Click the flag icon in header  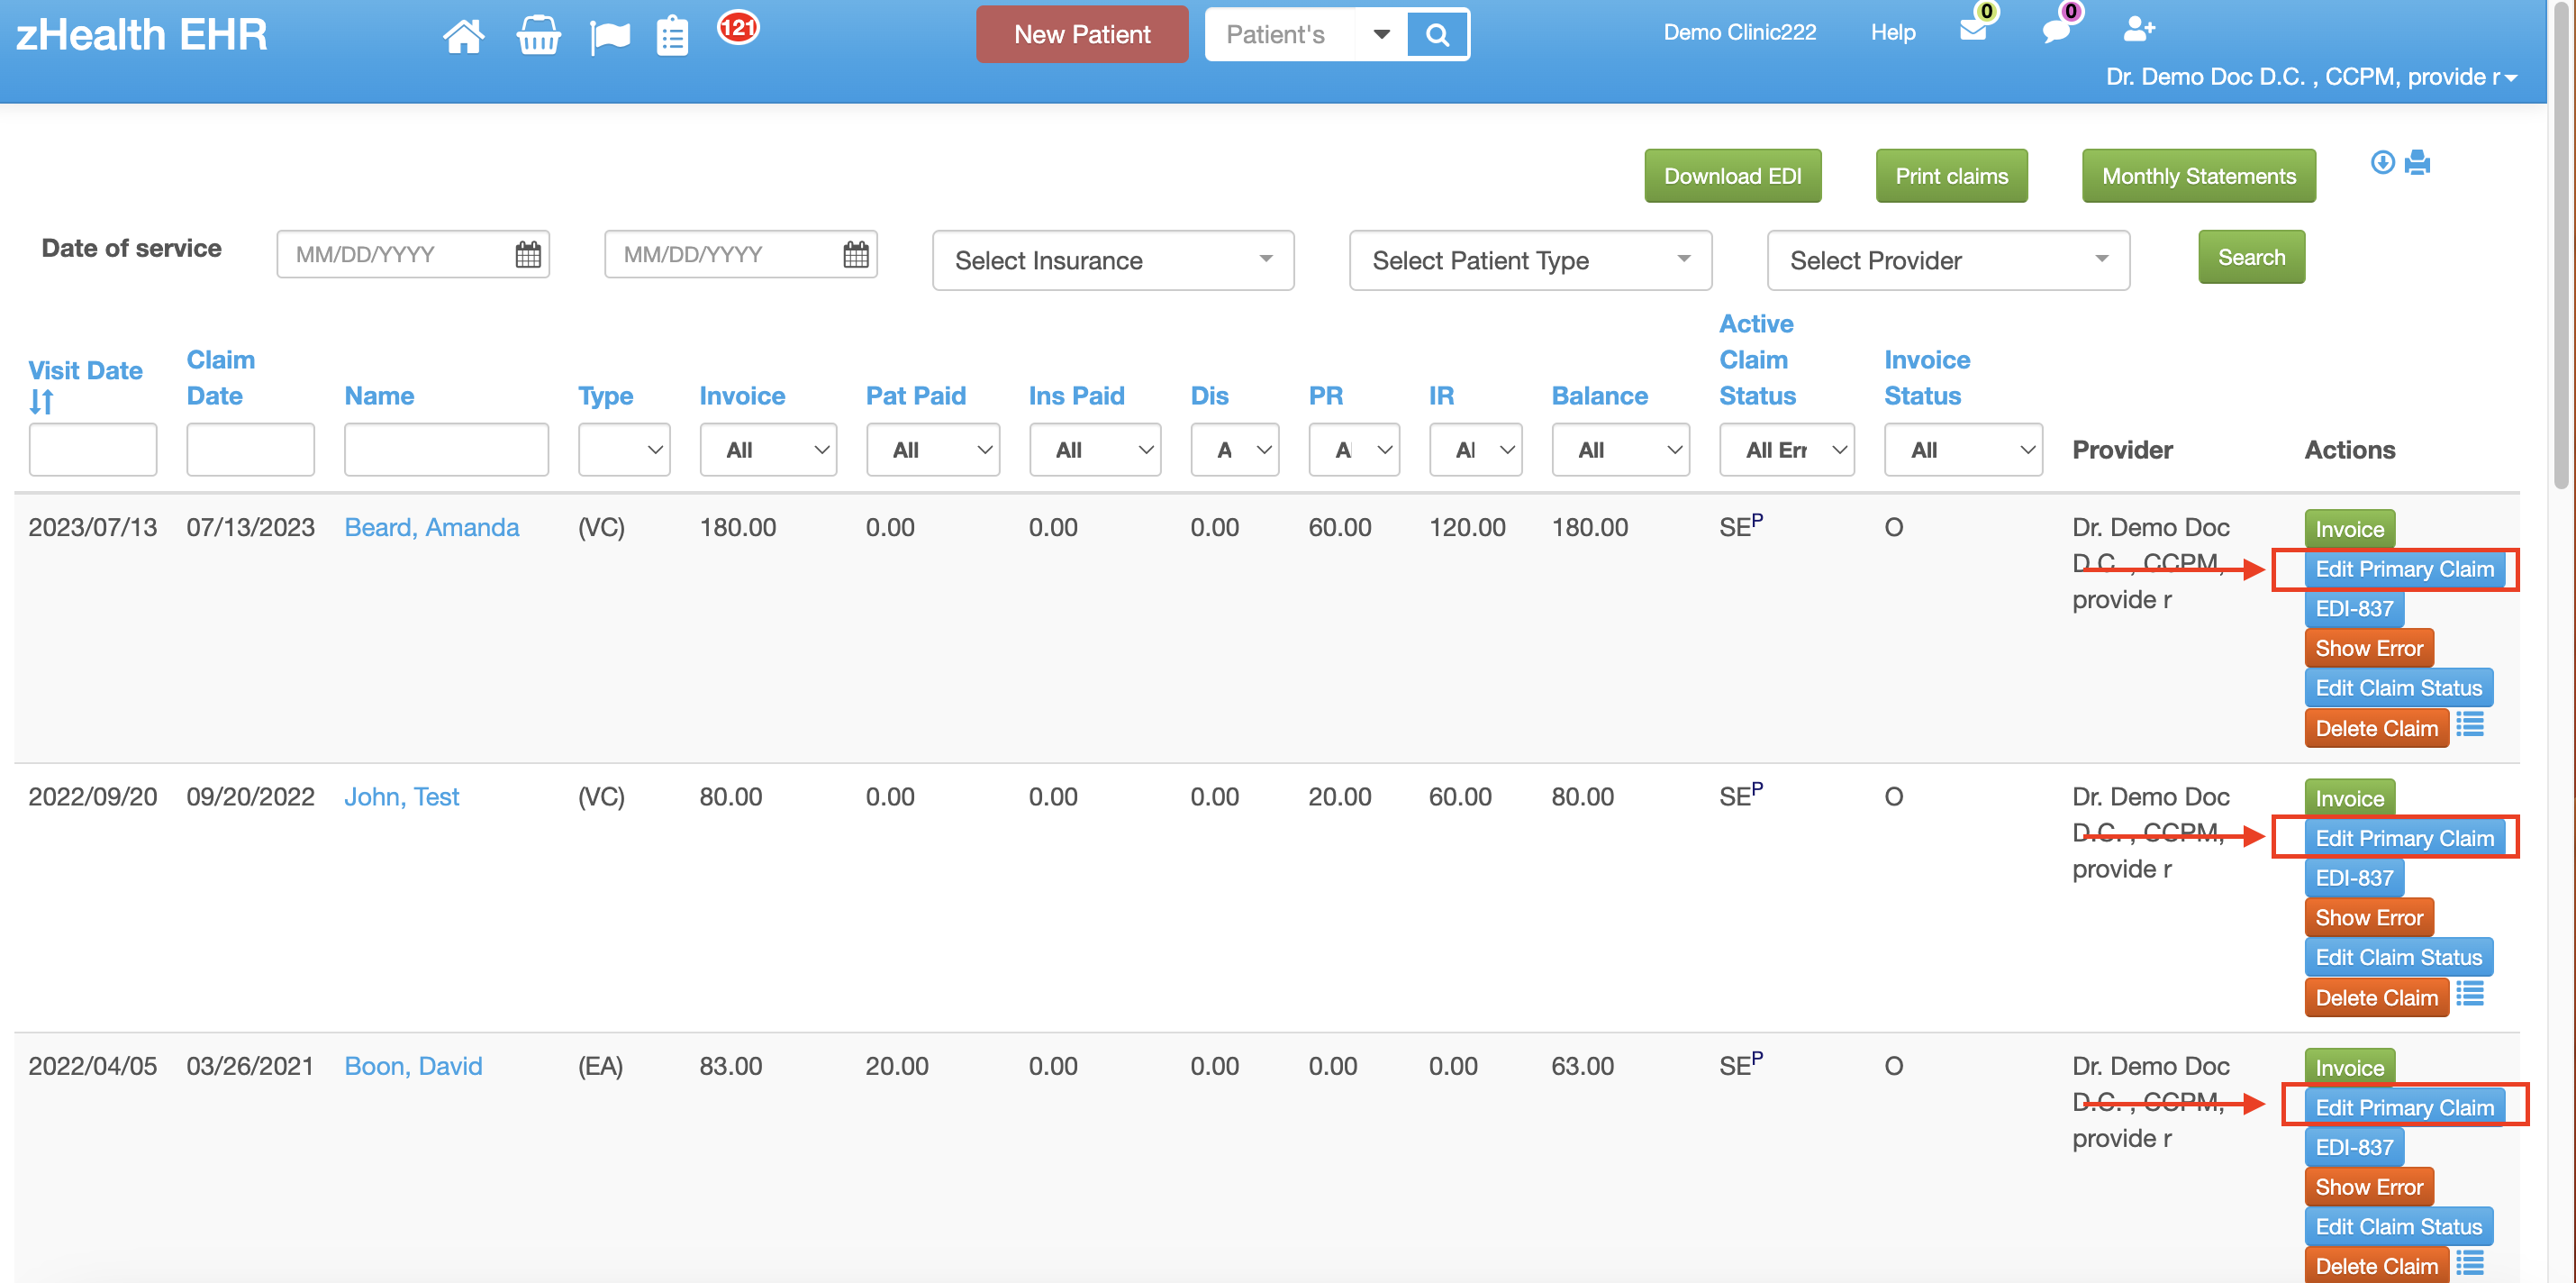609,37
